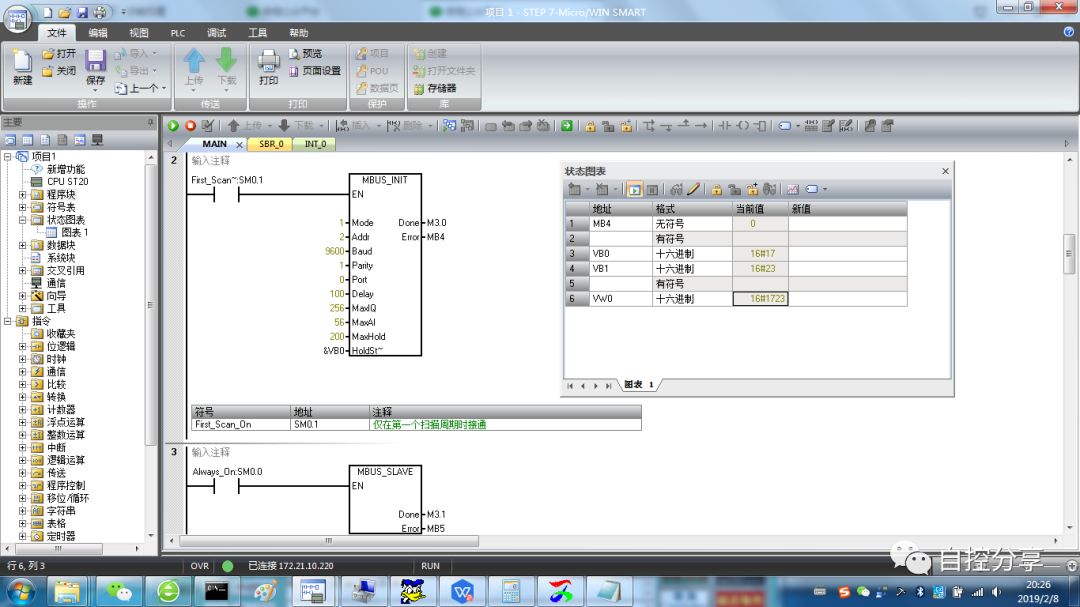Click the Upload blue arrow icon
Screen dimensions: 1080x607
pos(194,68)
